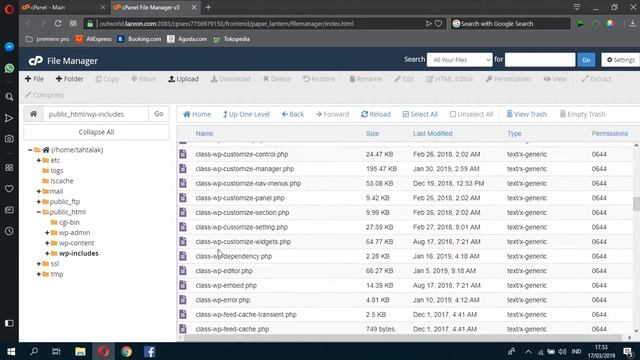Open WhatsApp from Opera sidebar
Image resolution: width=640 pixels, height=360 pixels.
[9, 68]
